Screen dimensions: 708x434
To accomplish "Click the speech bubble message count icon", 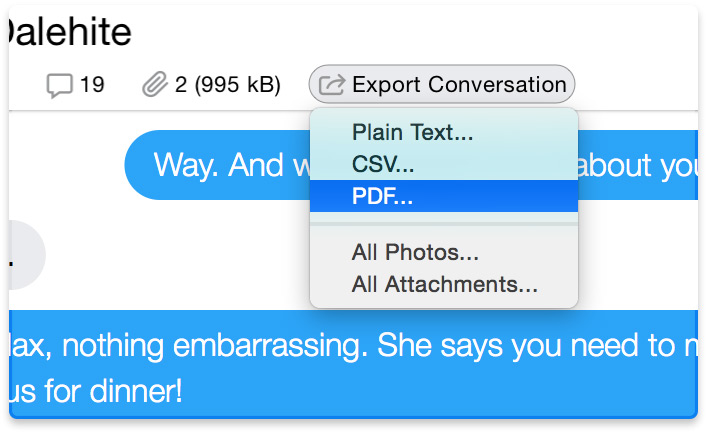I will pyautogui.click(x=60, y=85).
